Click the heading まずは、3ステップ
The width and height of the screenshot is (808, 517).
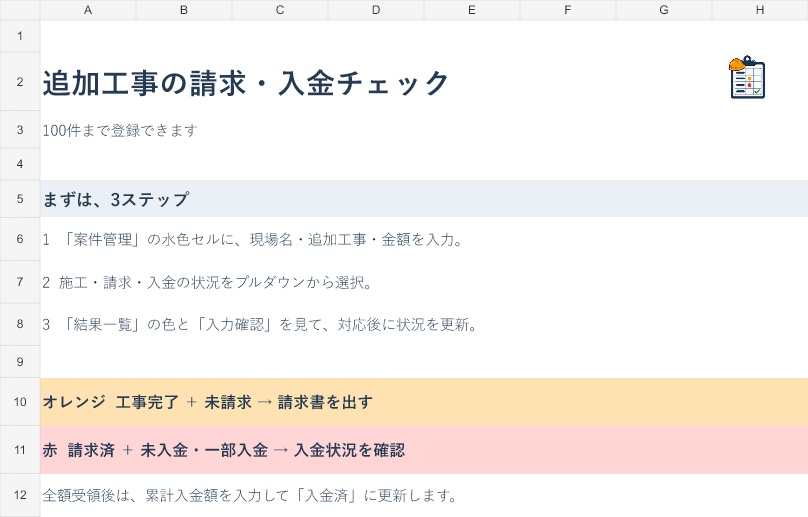(x=116, y=199)
